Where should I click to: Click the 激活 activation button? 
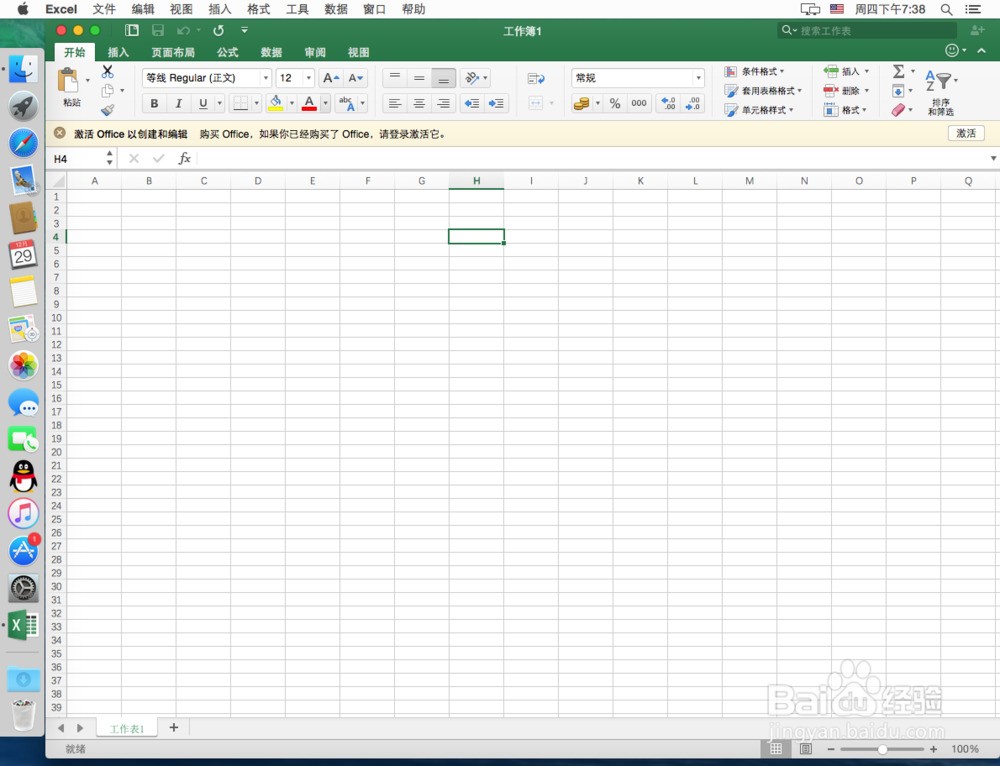[965, 133]
